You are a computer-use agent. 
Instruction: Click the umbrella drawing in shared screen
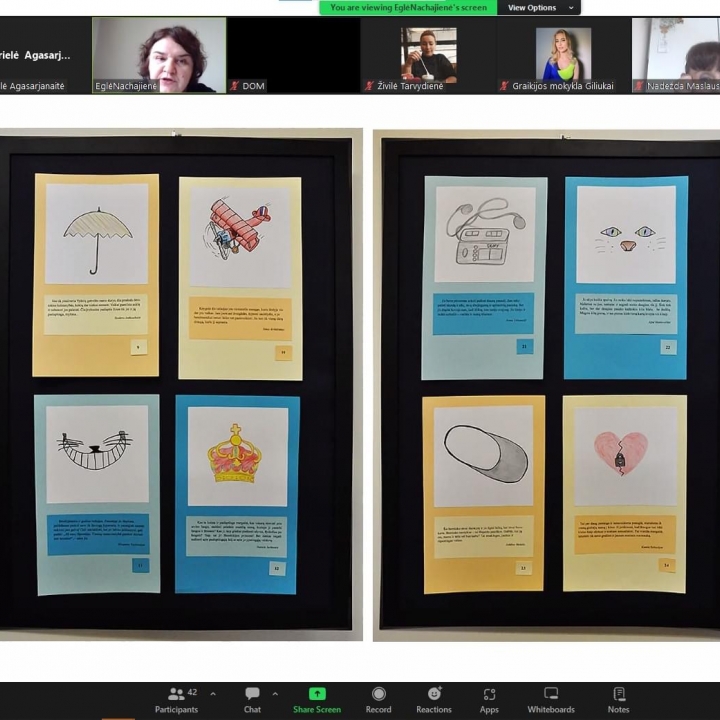tap(97, 241)
